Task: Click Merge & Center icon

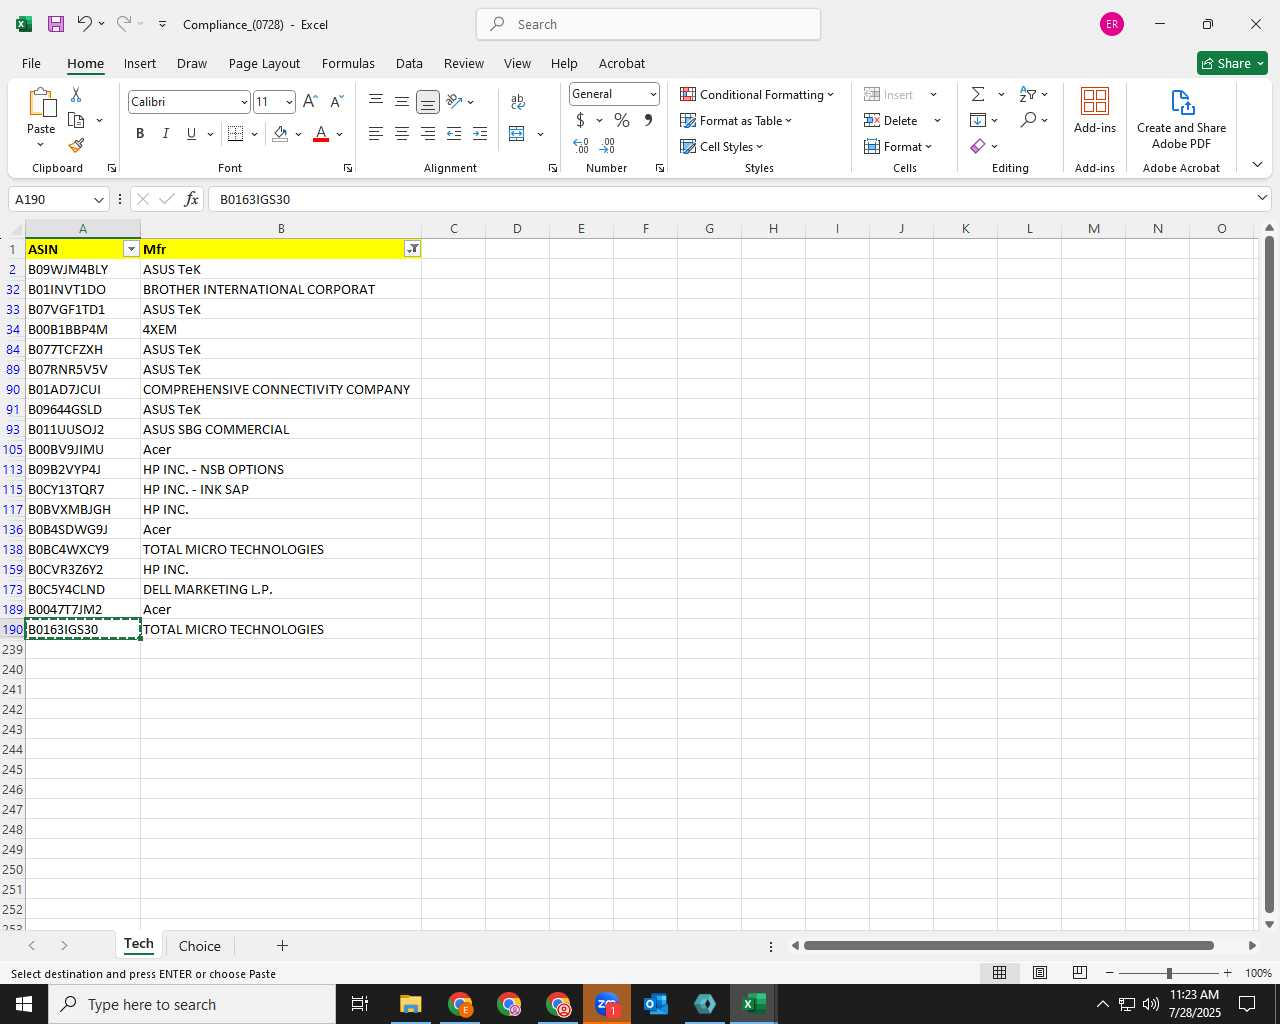Action: (517, 133)
